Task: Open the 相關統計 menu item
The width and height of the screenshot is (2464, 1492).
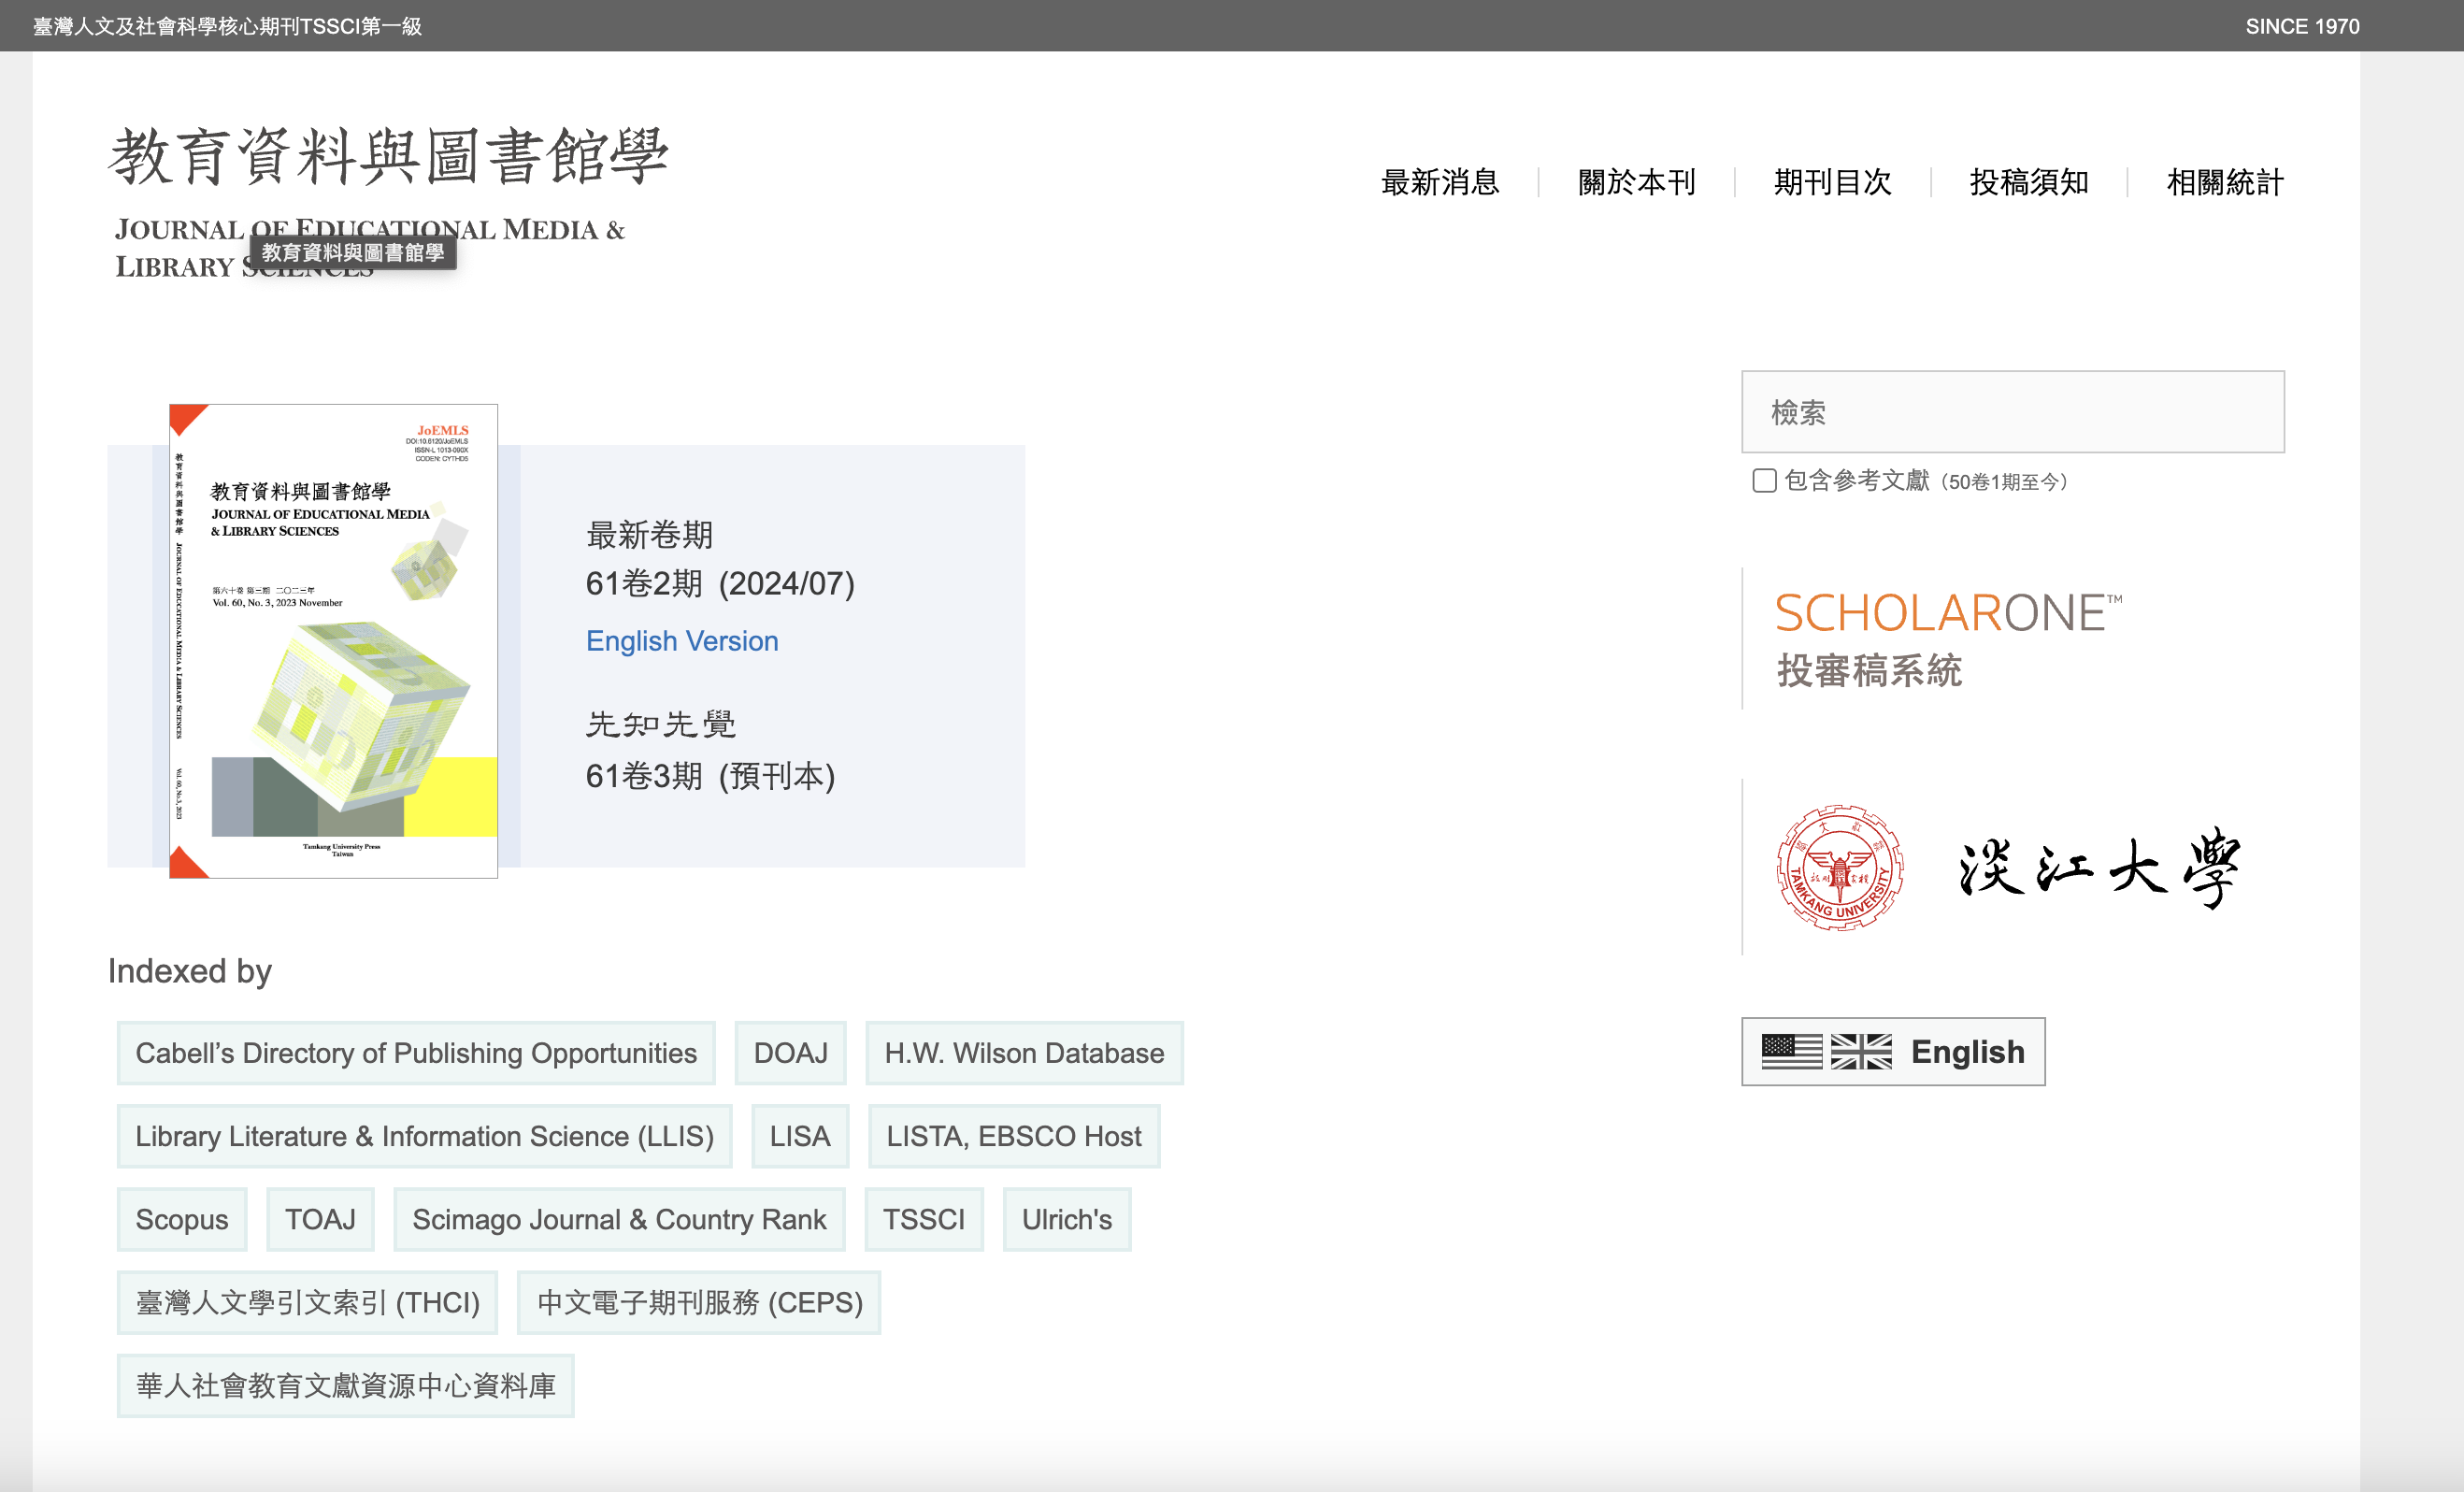Action: [x=2224, y=182]
